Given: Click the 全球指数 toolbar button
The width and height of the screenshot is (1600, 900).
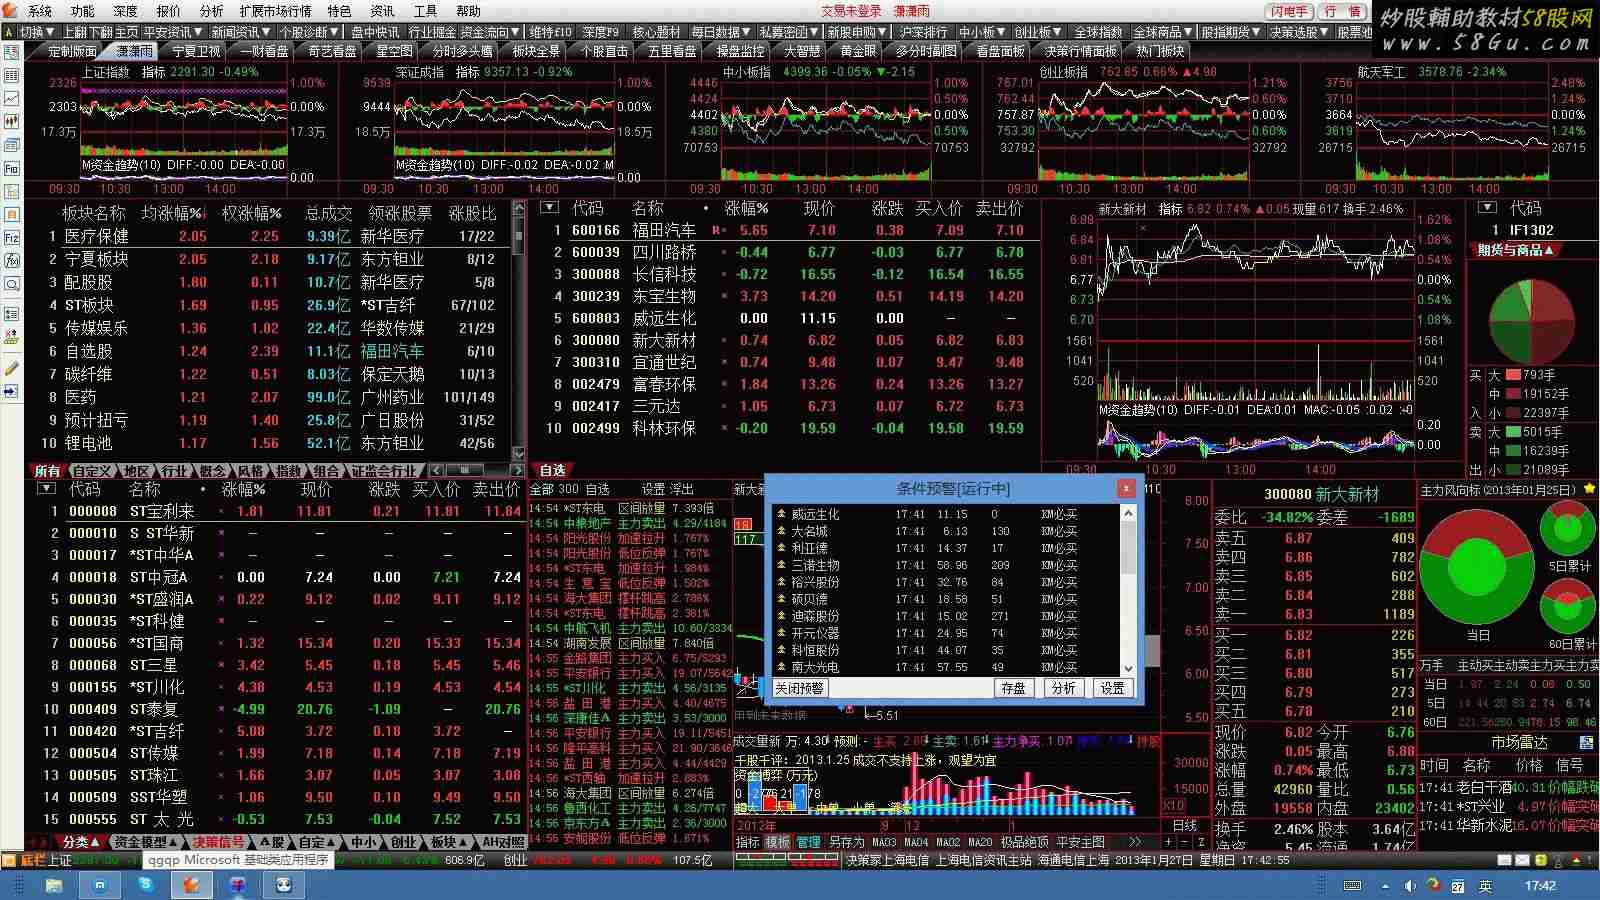Looking at the screenshot, I should tap(1097, 32).
